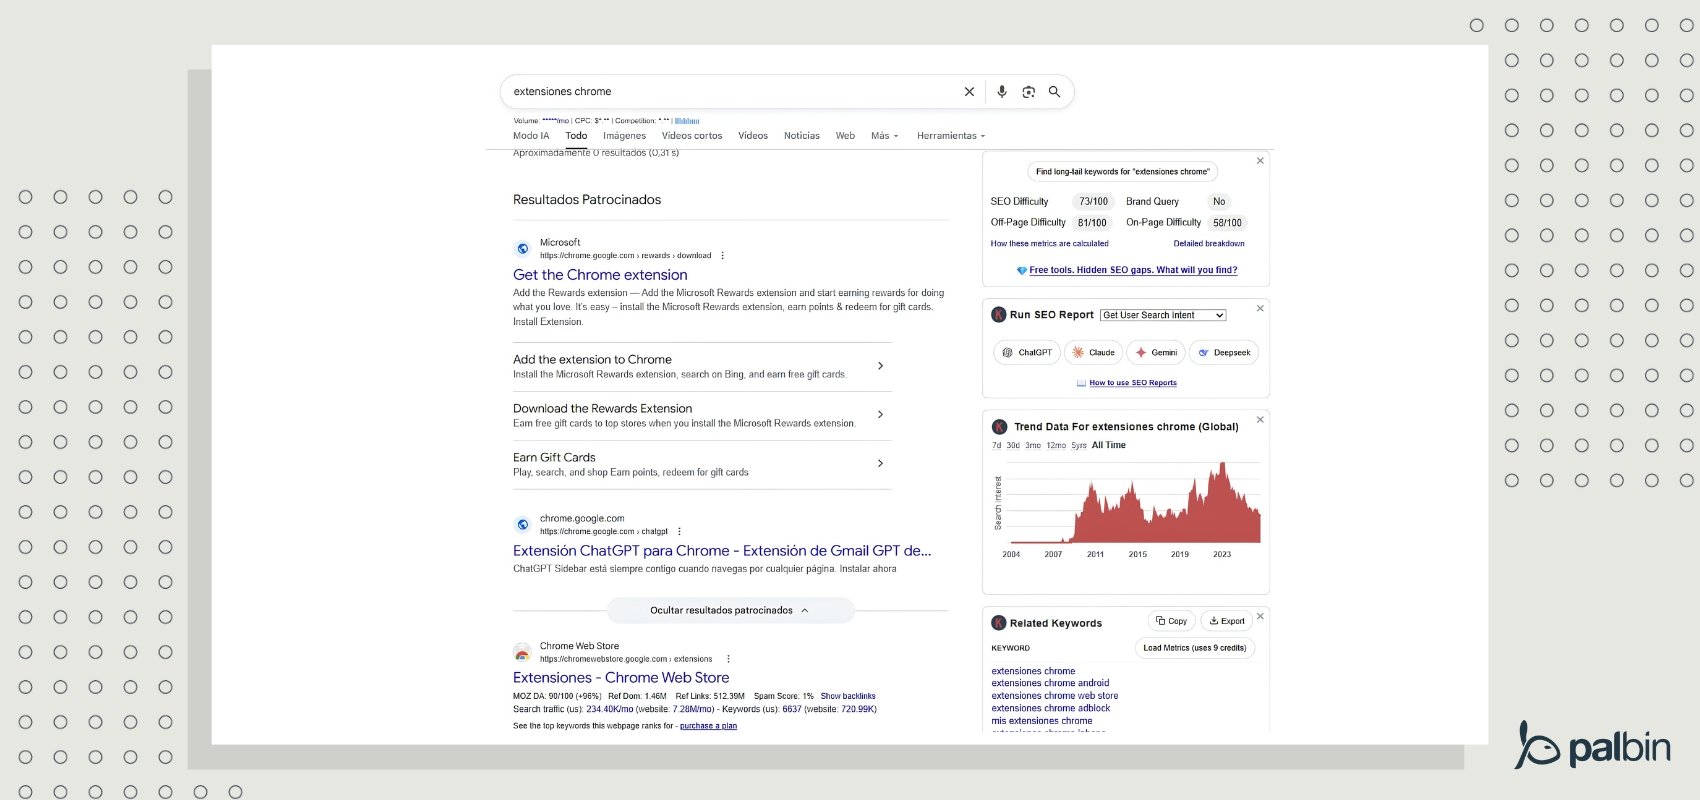The height and width of the screenshot is (800, 1700).
Task: Close the Run SEO Report panel
Action: pyautogui.click(x=1260, y=308)
